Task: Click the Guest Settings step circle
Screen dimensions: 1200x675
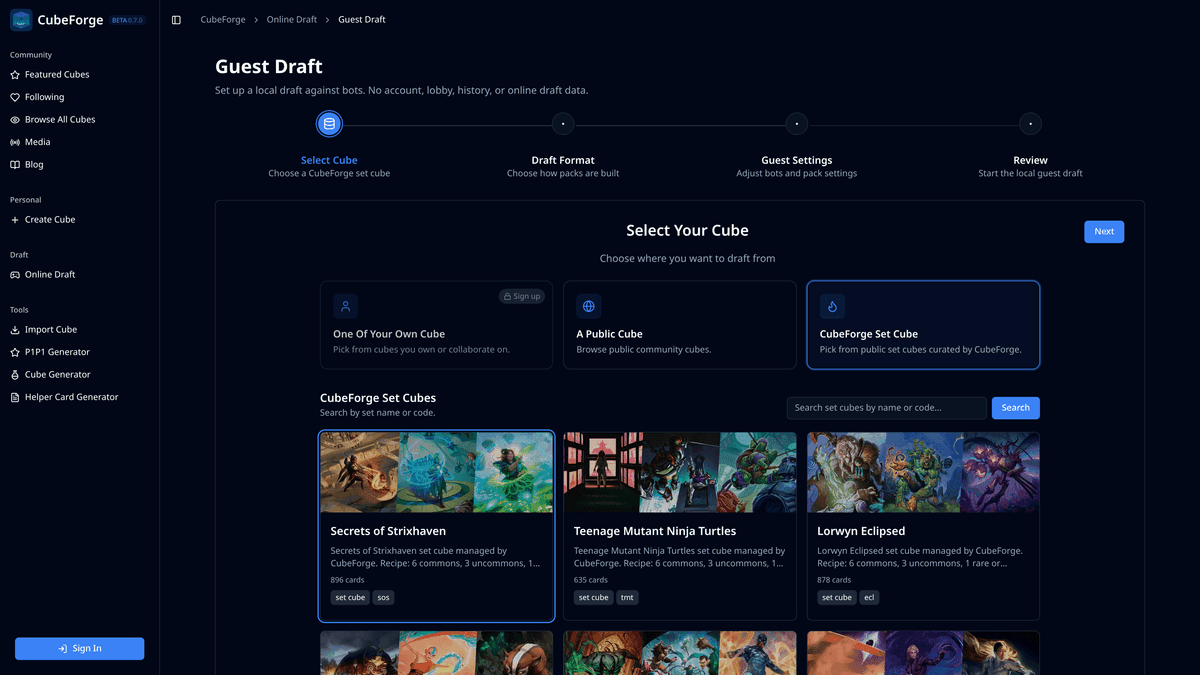Action: pyautogui.click(x=796, y=124)
